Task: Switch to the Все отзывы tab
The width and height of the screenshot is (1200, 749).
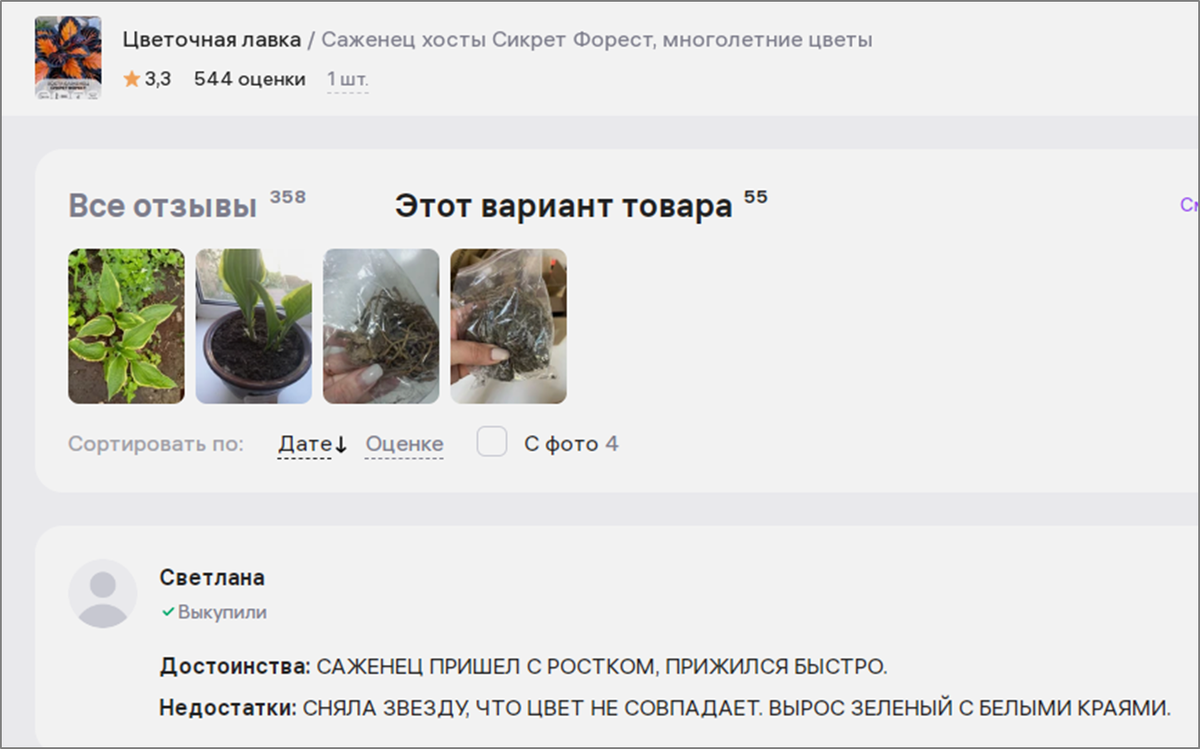Action: (163, 206)
